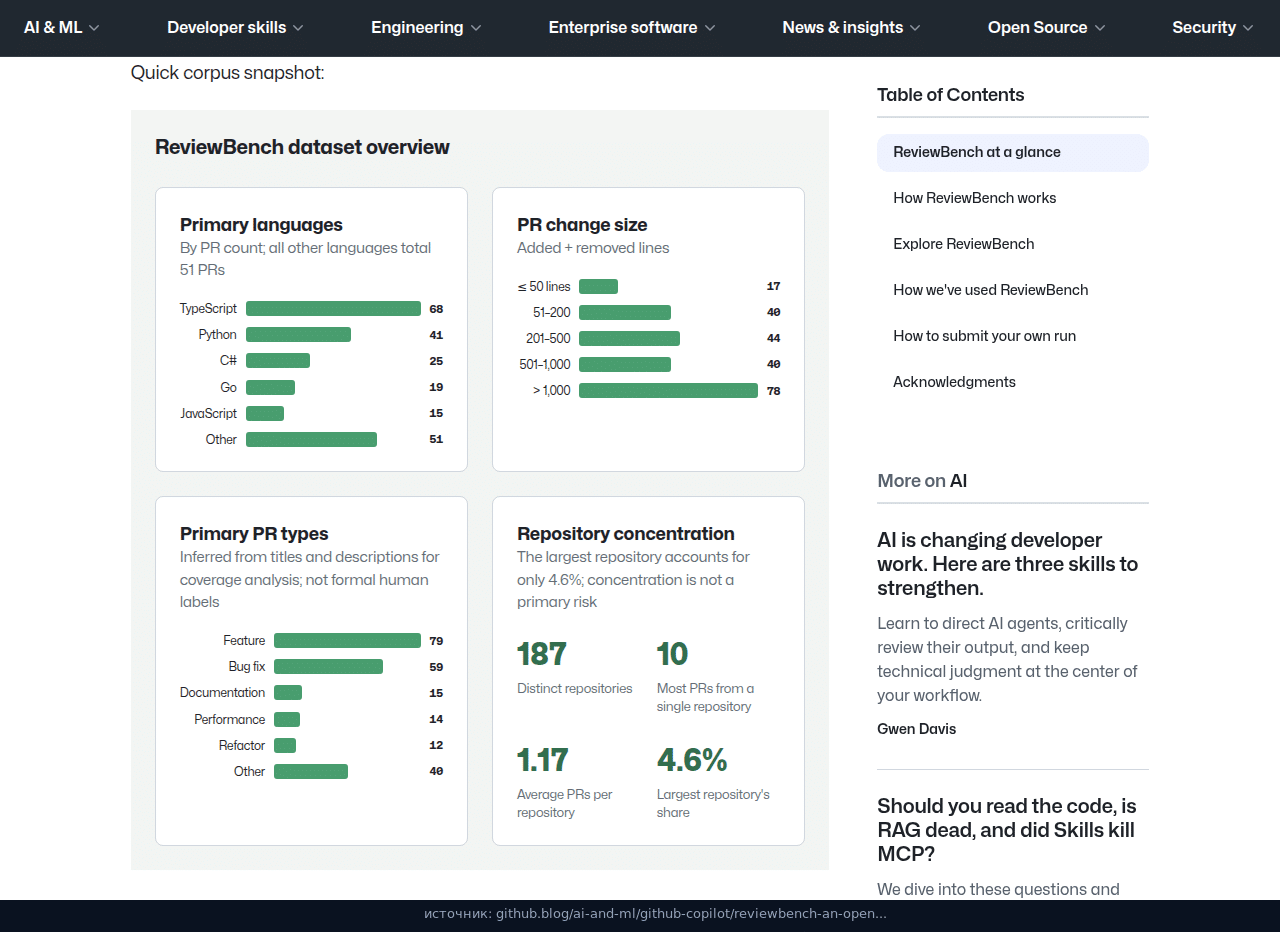Expand the Open Source chevron

1100,28
